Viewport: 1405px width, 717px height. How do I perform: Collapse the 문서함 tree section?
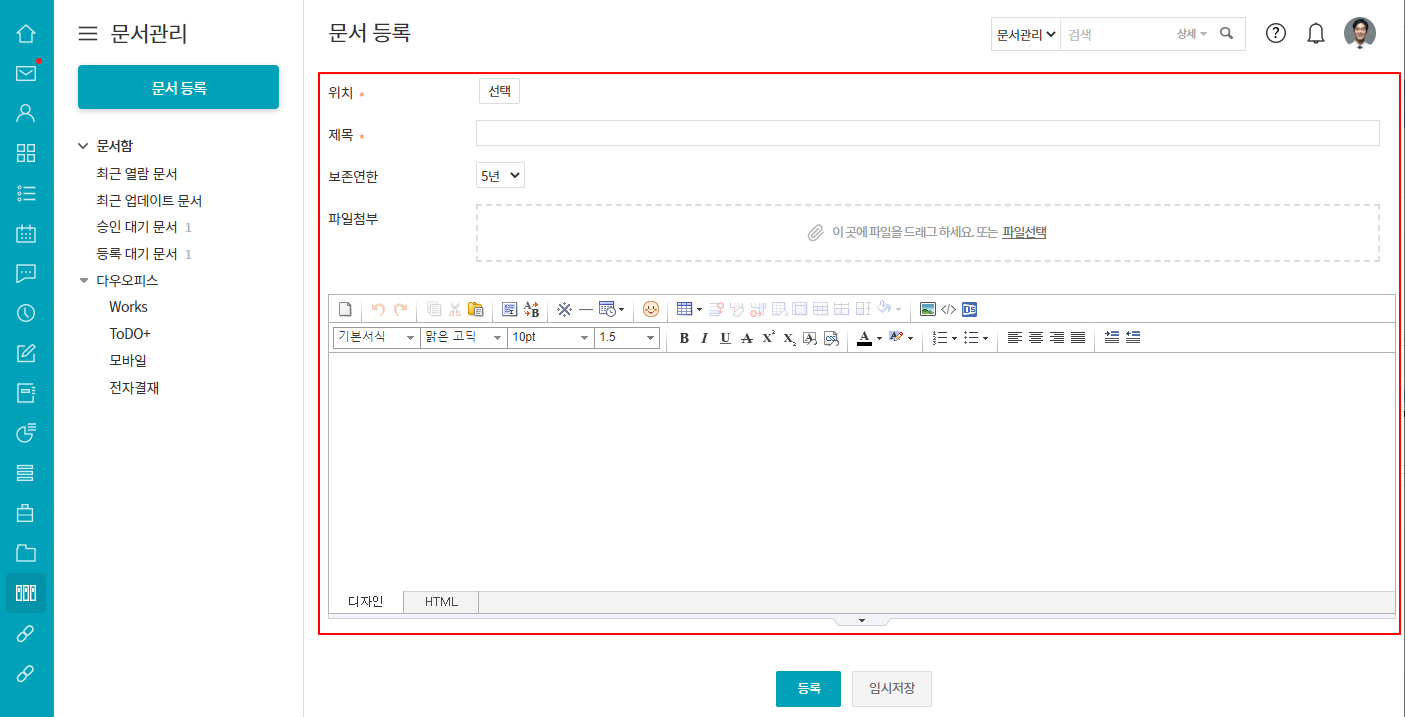point(83,146)
